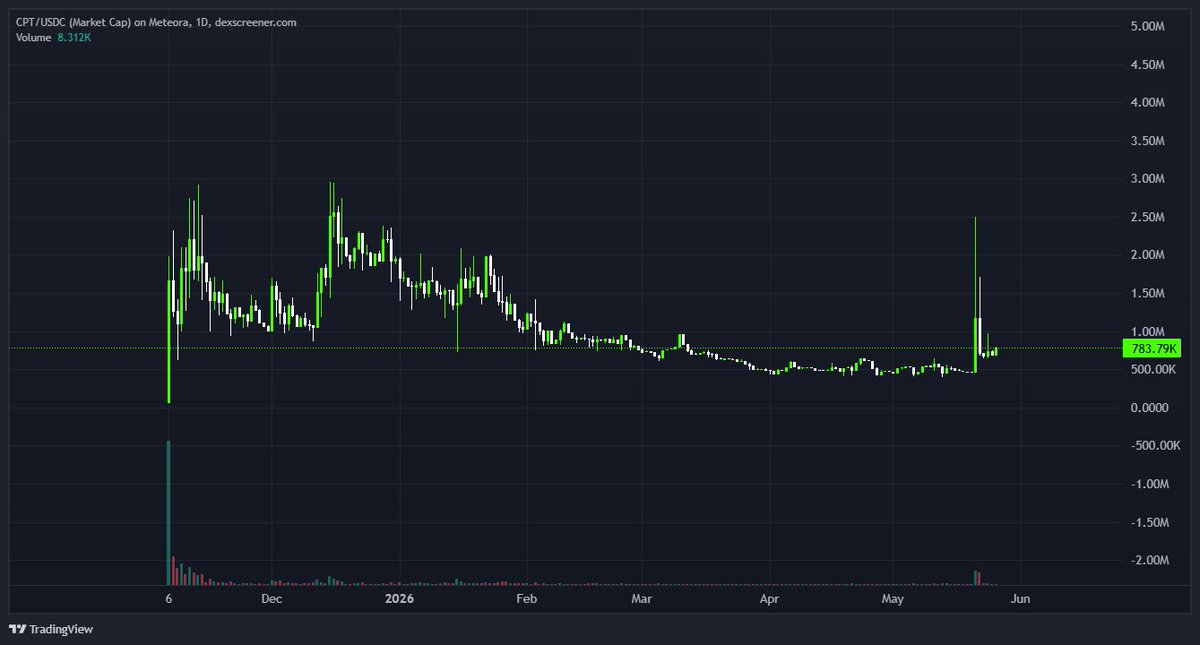The image size is (1200, 645).
Task: Click the Dec date label
Action: tap(271, 599)
